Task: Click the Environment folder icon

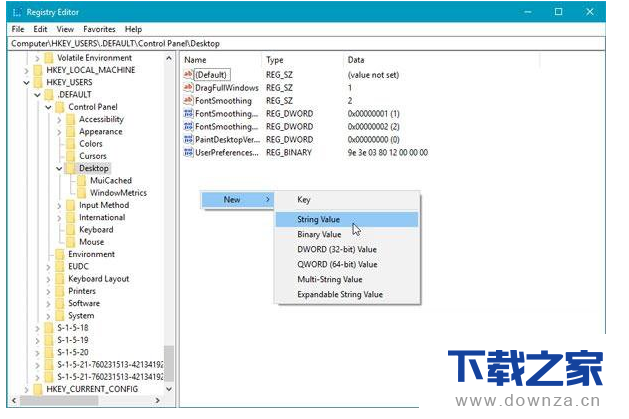Action: tap(60, 254)
